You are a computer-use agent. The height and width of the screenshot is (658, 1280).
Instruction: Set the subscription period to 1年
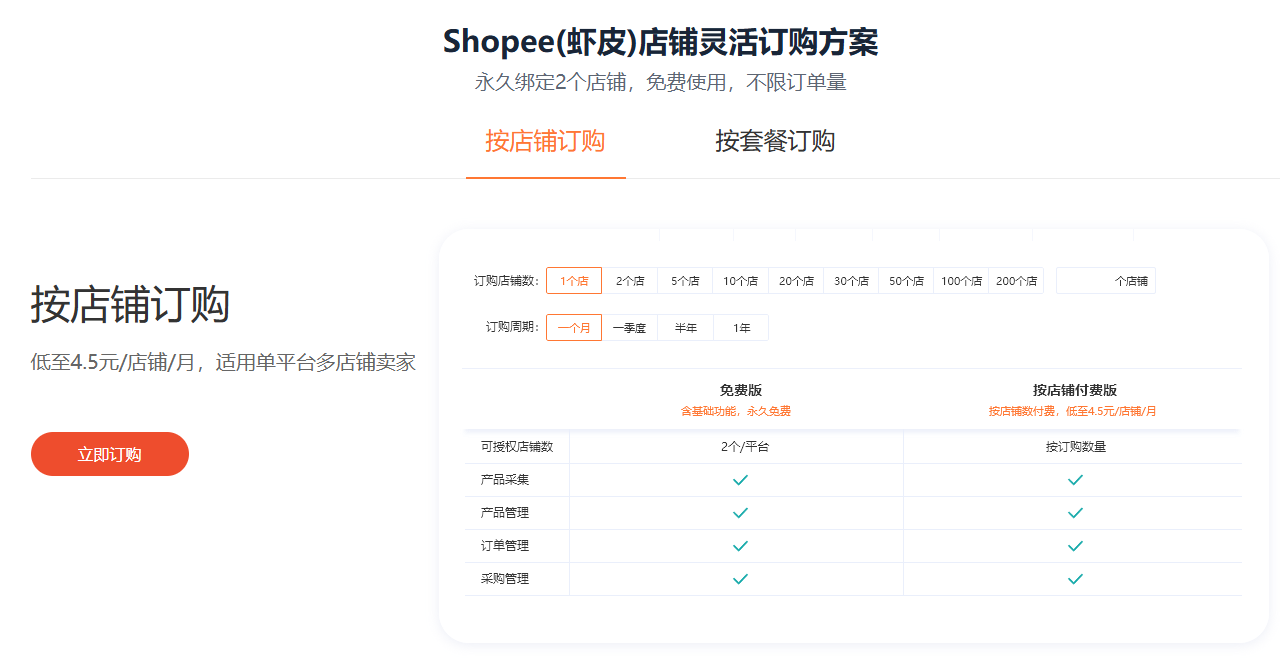(741, 328)
